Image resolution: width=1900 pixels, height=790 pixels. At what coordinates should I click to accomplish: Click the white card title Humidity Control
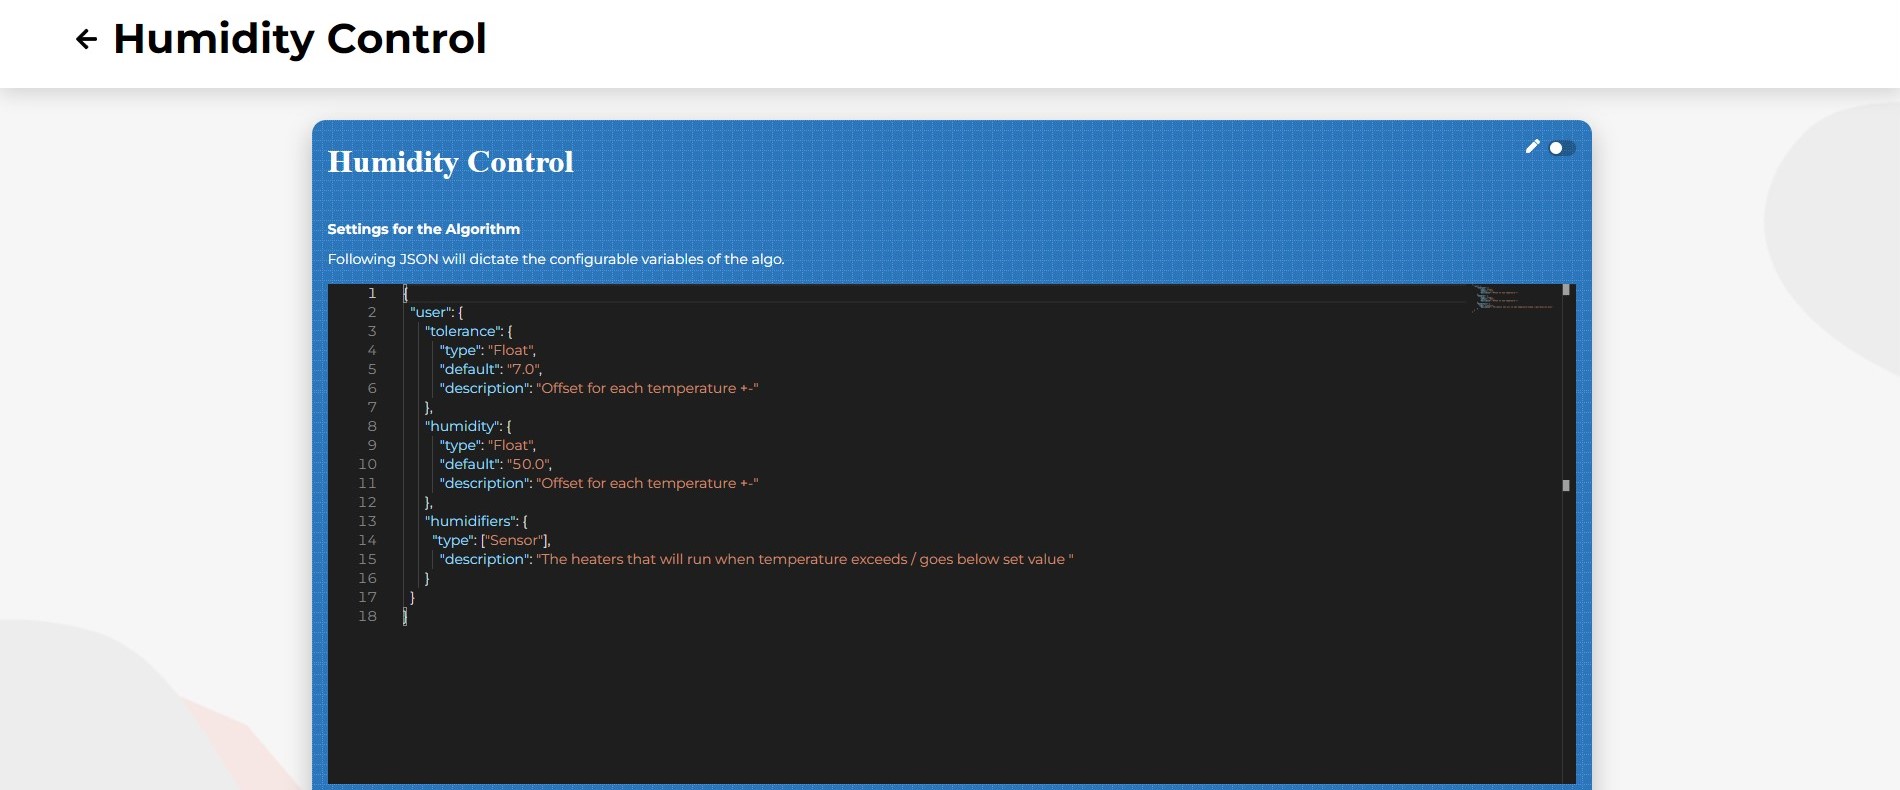450,162
